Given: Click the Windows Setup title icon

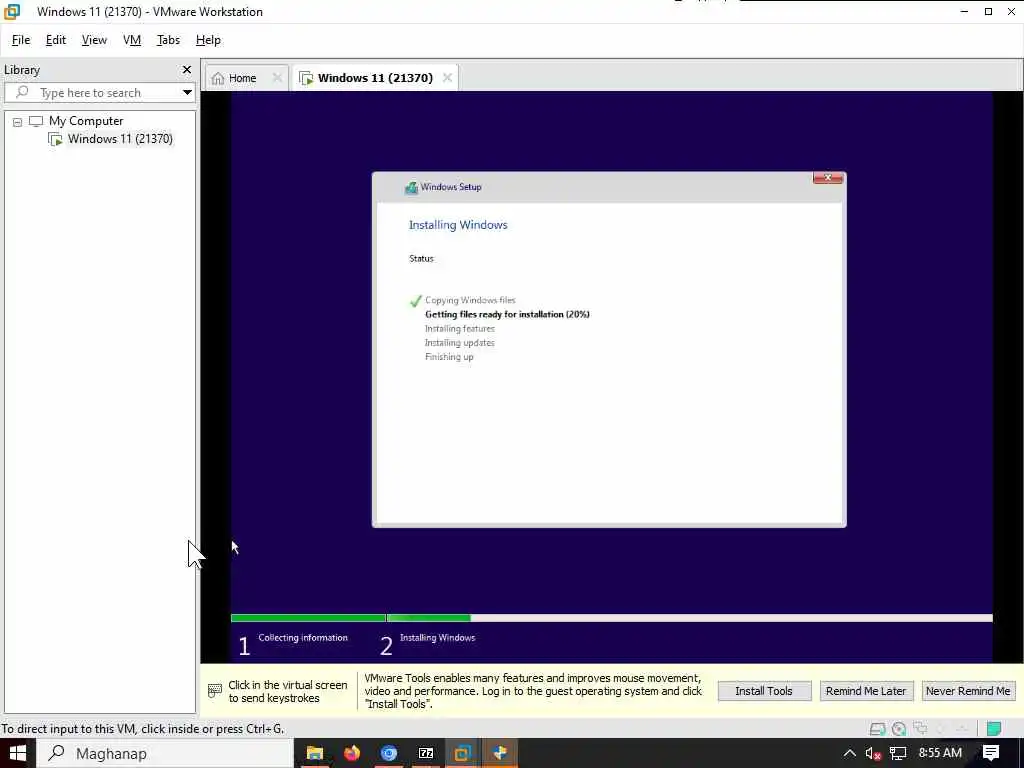Looking at the screenshot, I should pyautogui.click(x=411, y=187).
